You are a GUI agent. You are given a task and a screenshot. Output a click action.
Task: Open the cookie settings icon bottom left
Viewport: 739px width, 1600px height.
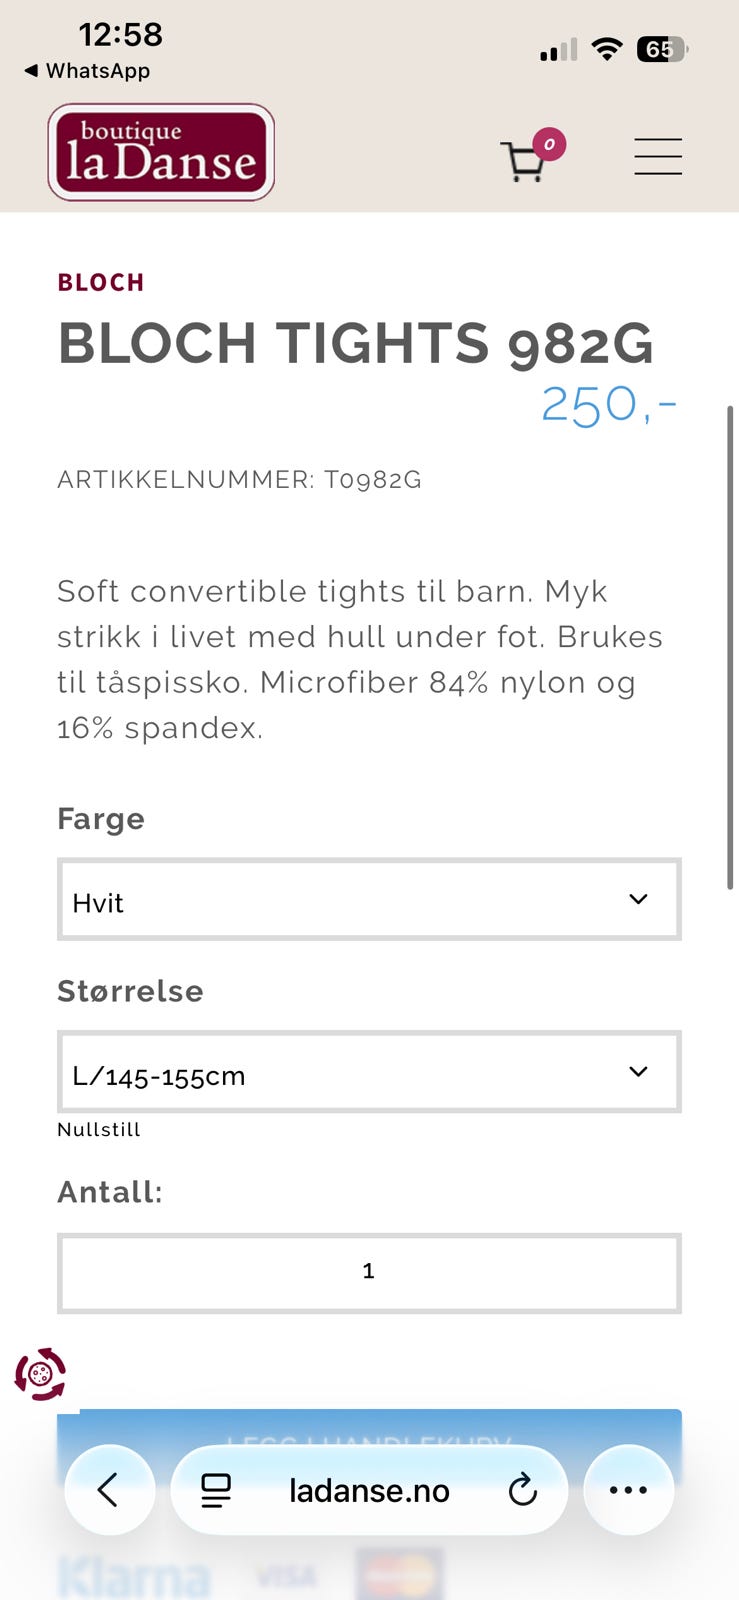tap(39, 1376)
